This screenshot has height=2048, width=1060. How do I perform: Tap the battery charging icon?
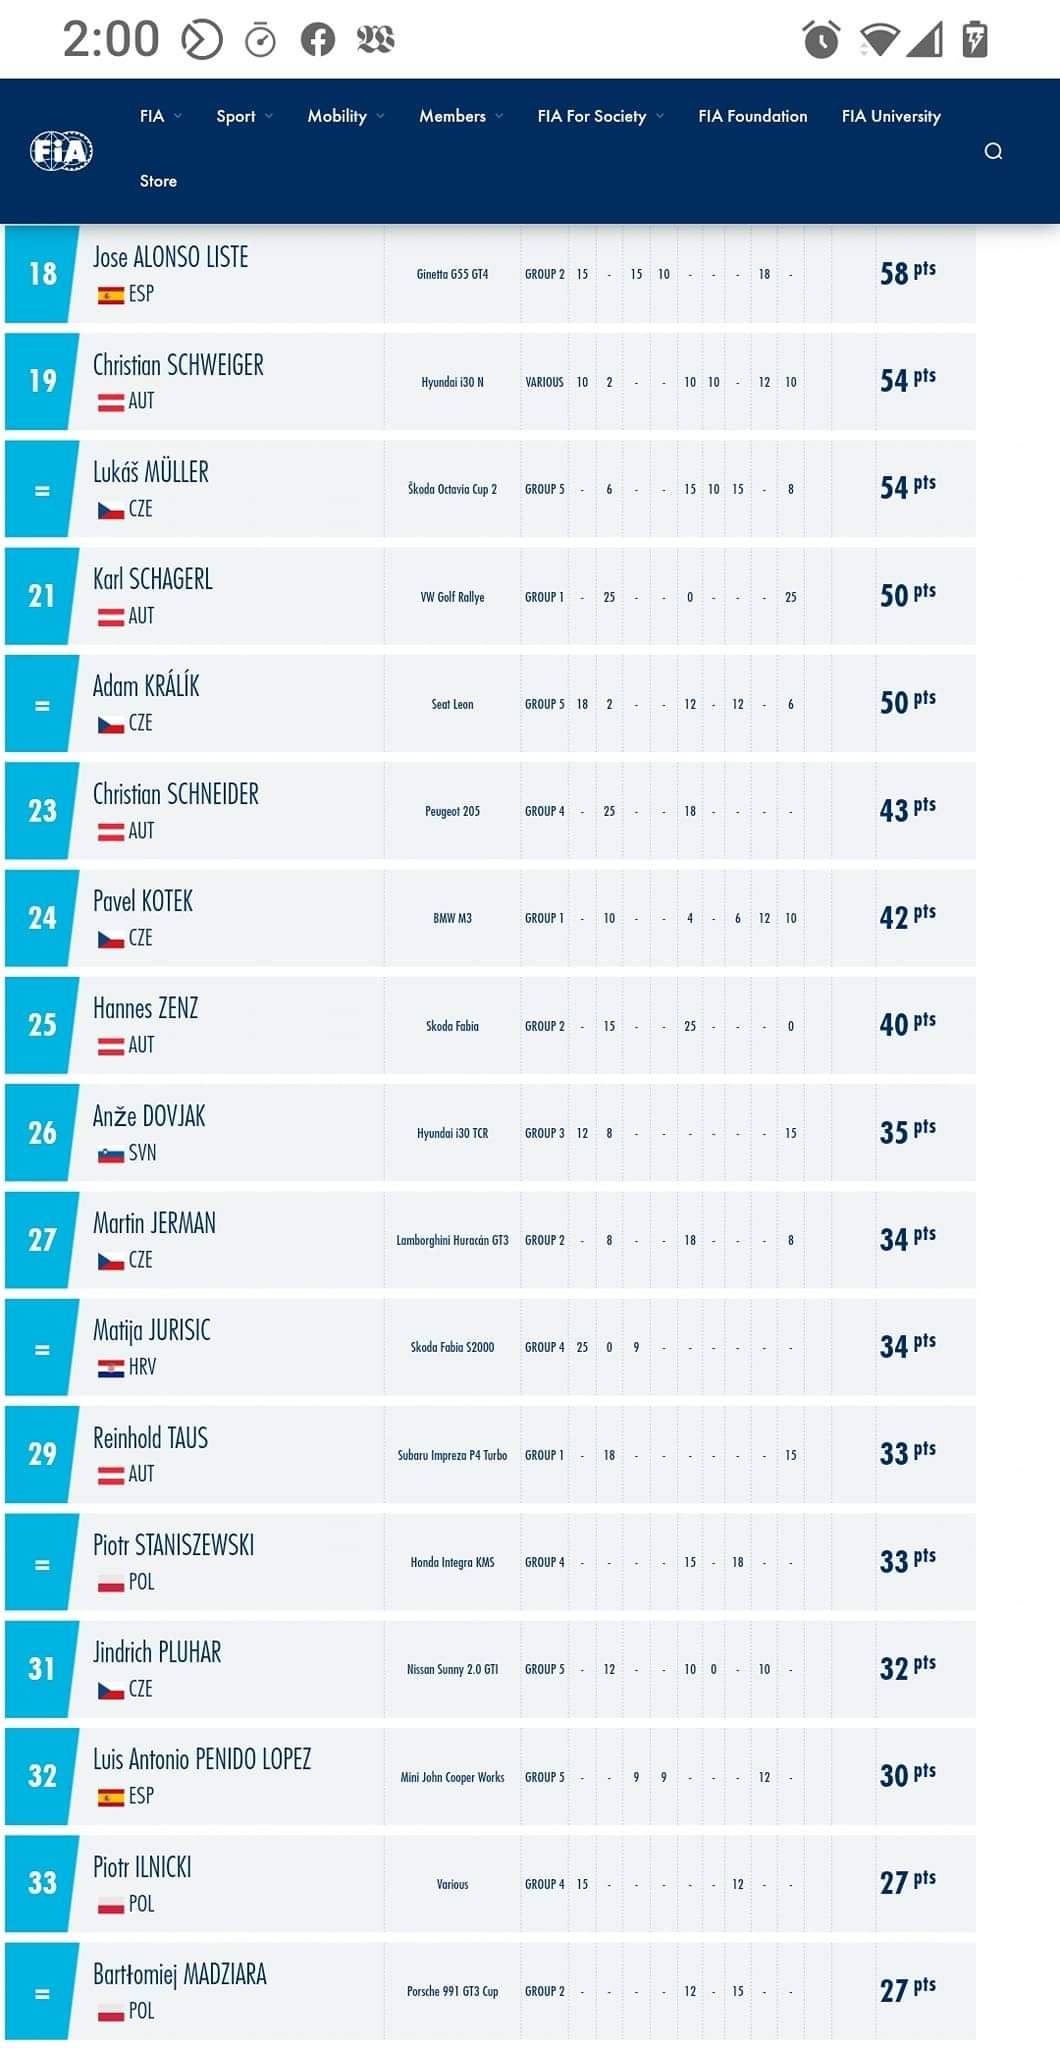[974, 40]
